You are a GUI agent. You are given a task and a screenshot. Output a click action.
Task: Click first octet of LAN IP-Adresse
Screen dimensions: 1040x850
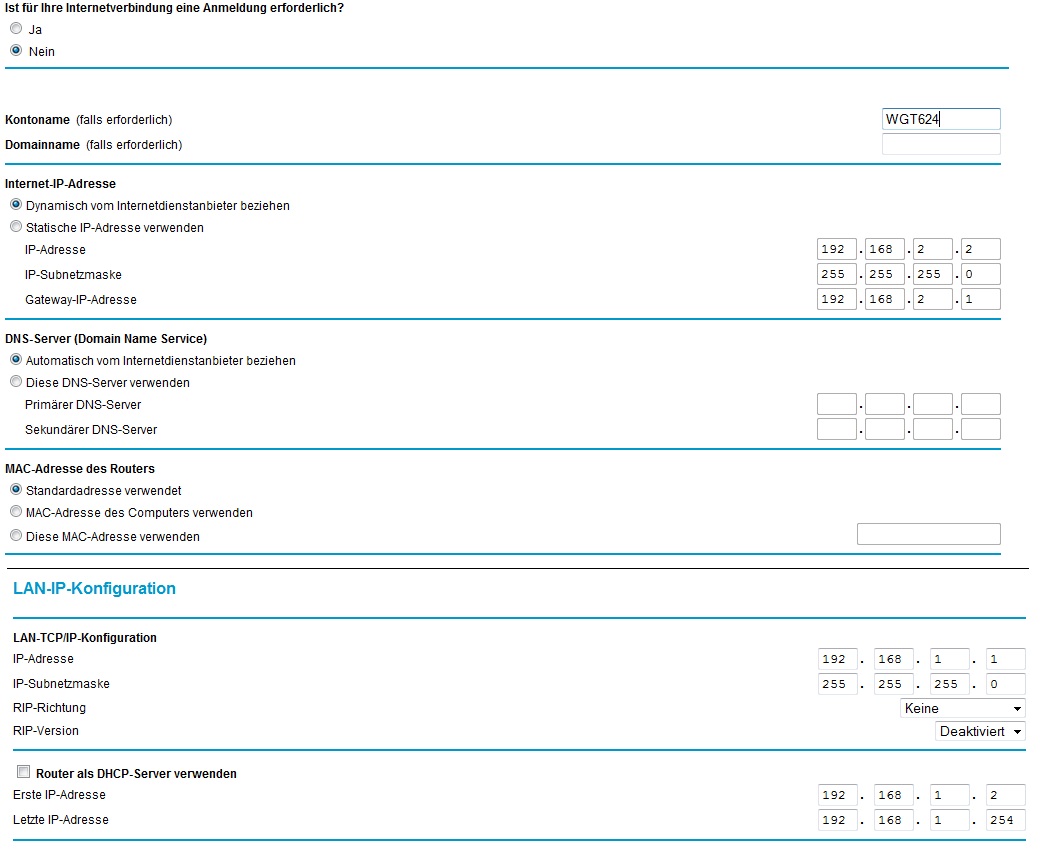click(x=838, y=659)
